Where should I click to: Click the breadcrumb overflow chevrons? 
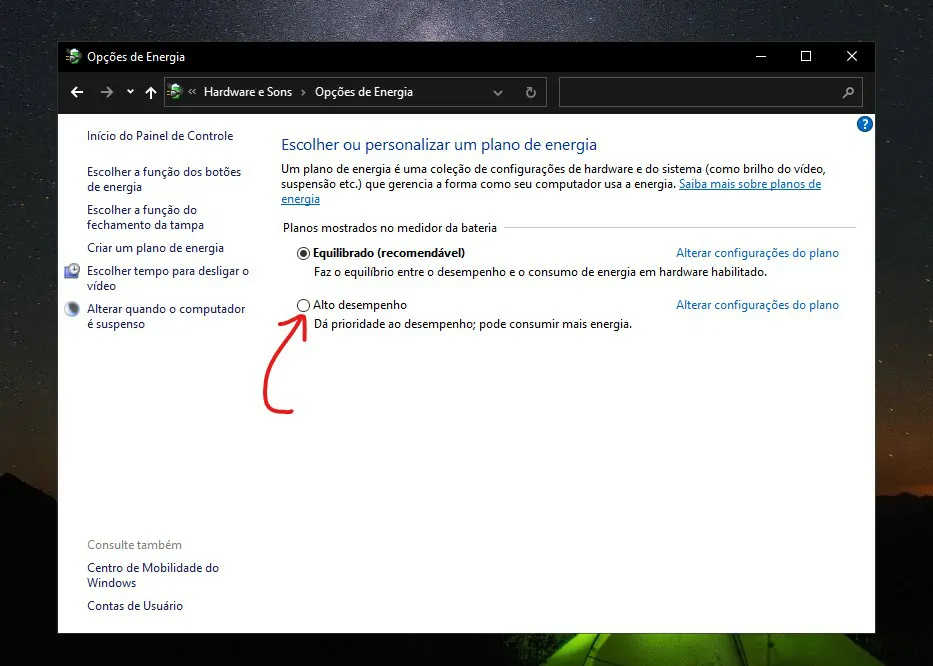pos(192,92)
